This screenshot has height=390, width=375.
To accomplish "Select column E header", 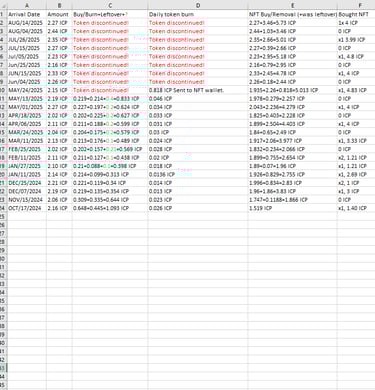I will point(293,5).
